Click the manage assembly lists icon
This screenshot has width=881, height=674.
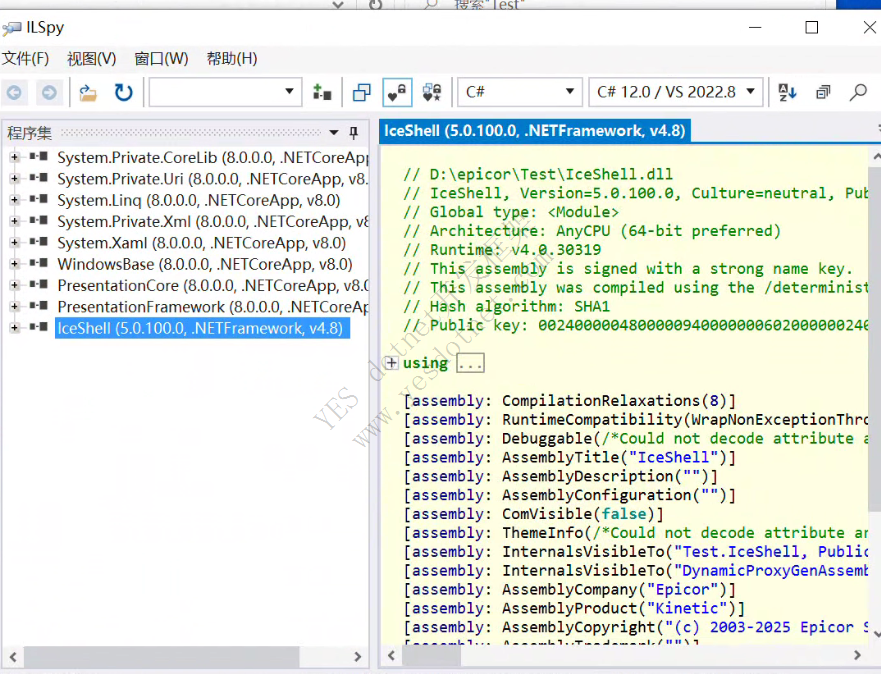(322, 93)
